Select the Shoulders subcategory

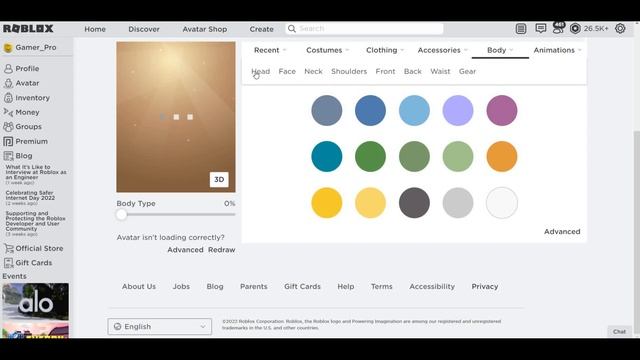pos(349,71)
